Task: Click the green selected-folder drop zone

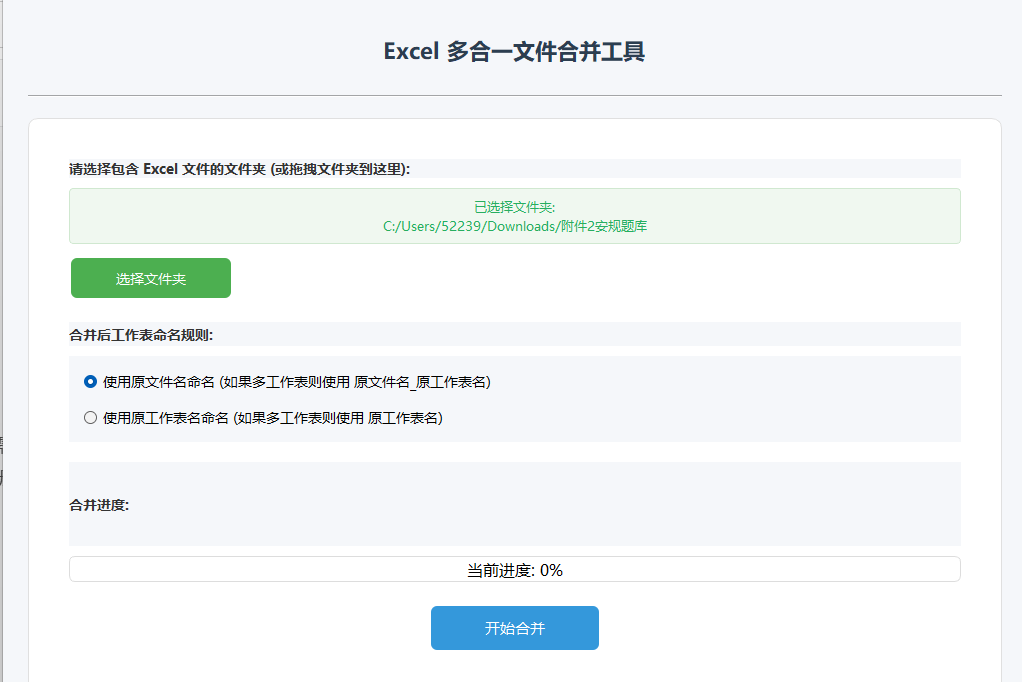Action: tap(514, 216)
